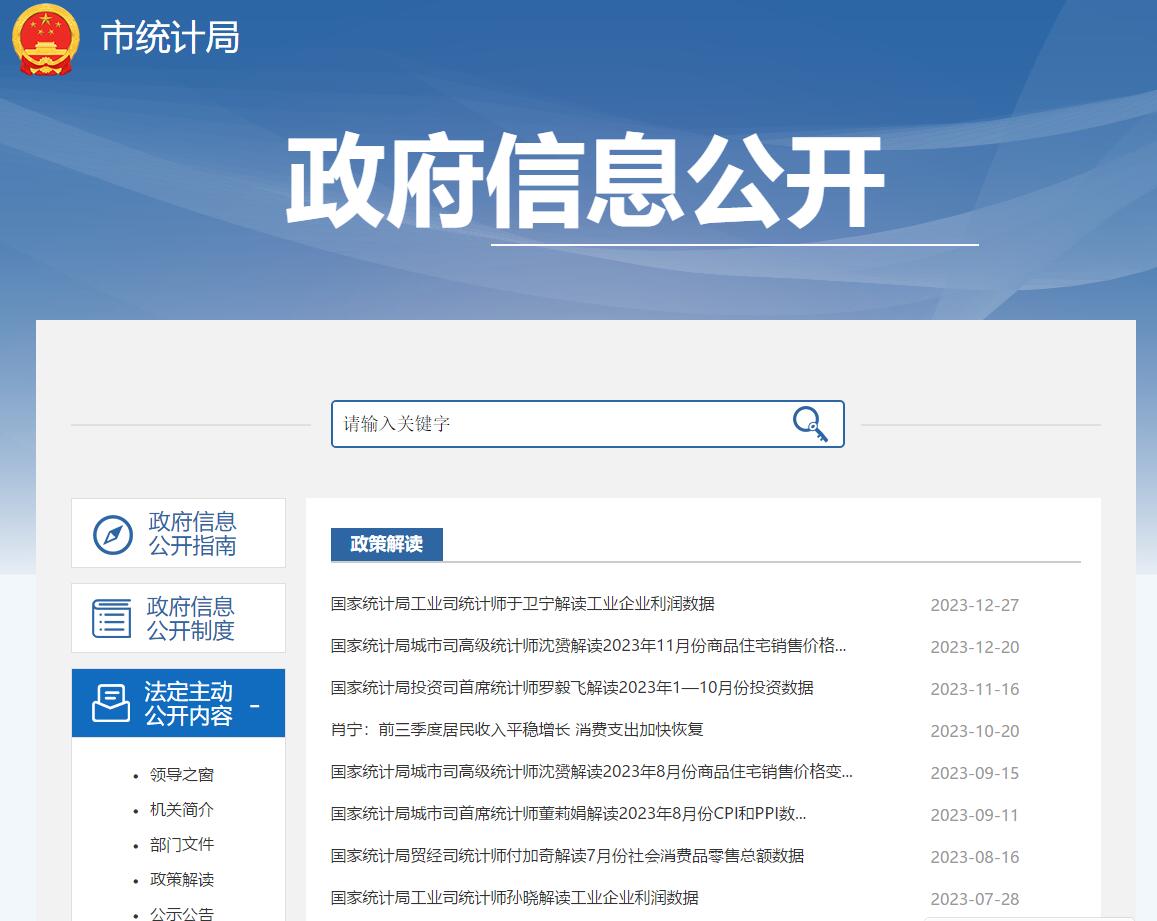
Task: Open article on 于卫宁解读工业企业利润数据
Action: click(x=522, y=604)
